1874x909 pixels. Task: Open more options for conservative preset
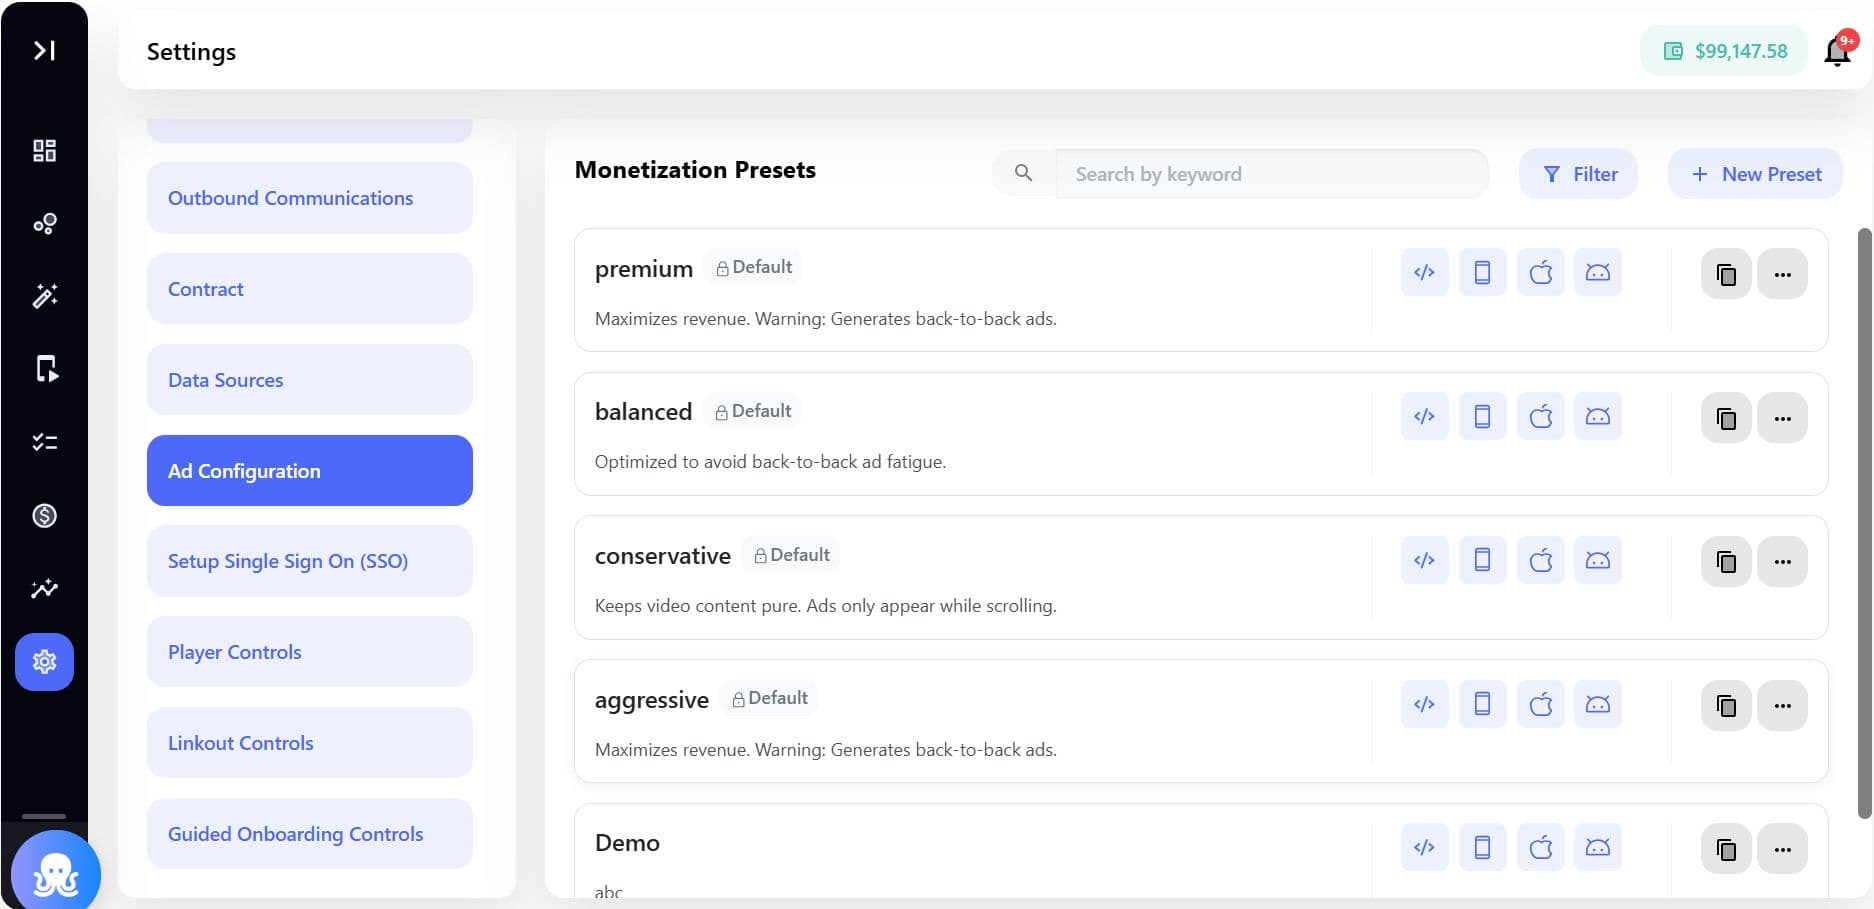pos(1783,562)
